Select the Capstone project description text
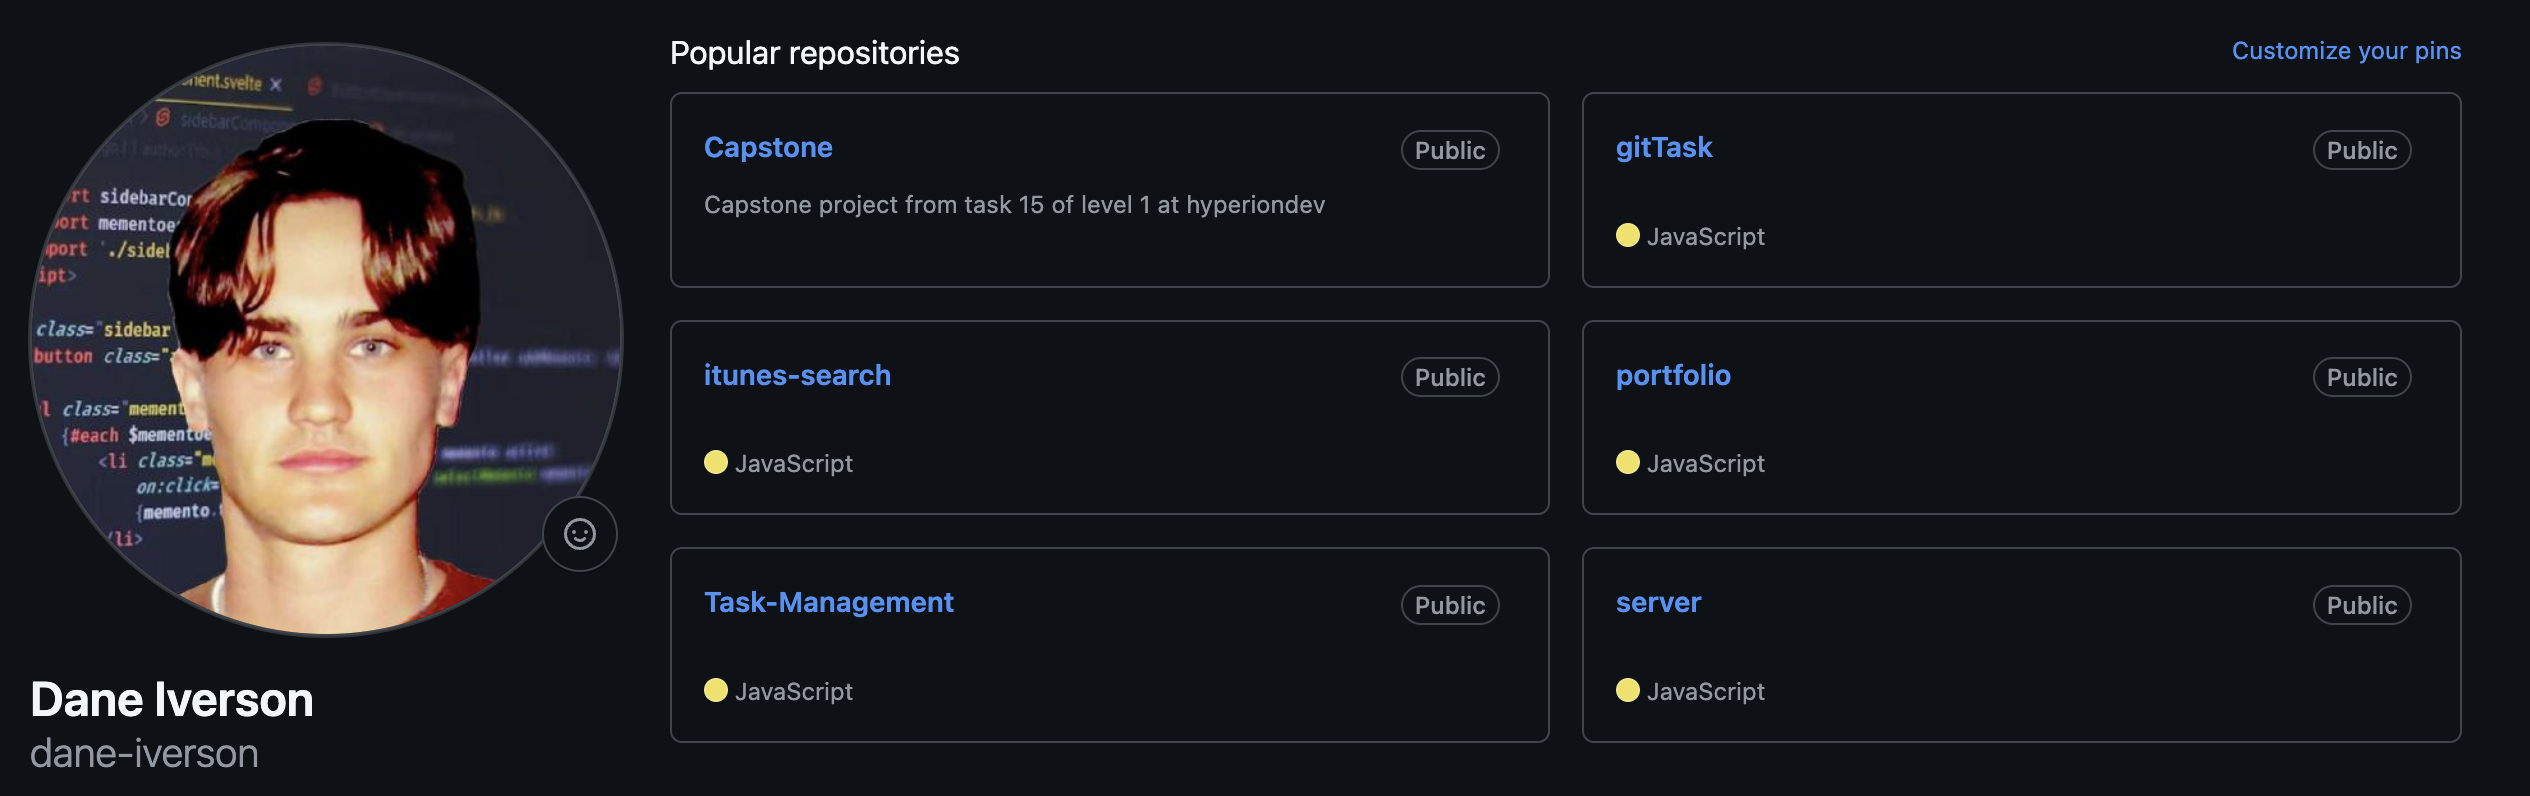 [1015, 204]
